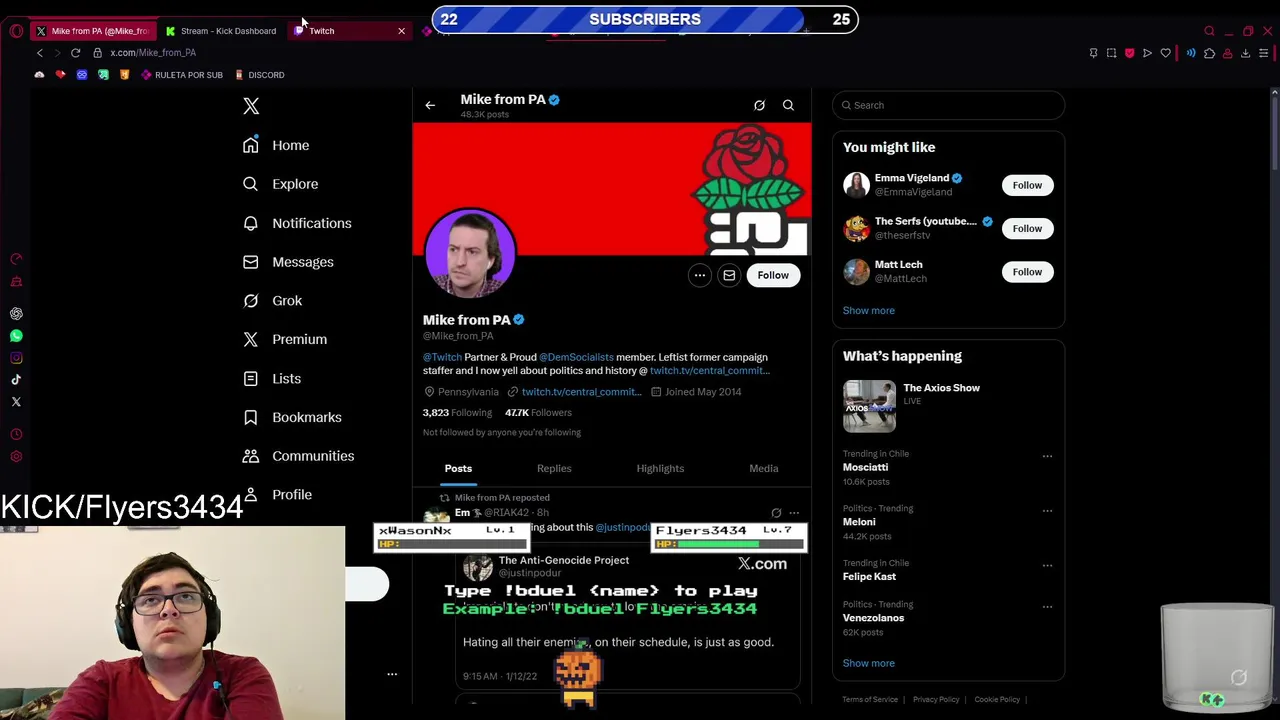Click the X logo above Home
The height and width of the screenshot is (720, 1280).
(251, 106)
